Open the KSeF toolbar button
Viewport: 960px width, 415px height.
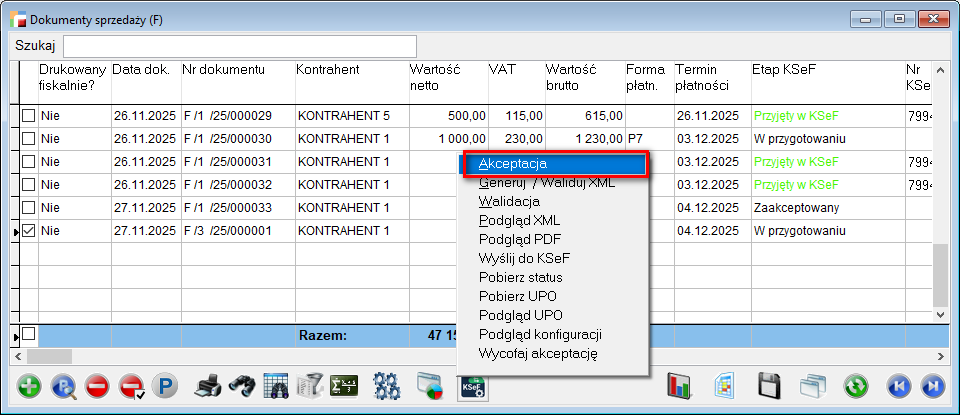point(472,386)
